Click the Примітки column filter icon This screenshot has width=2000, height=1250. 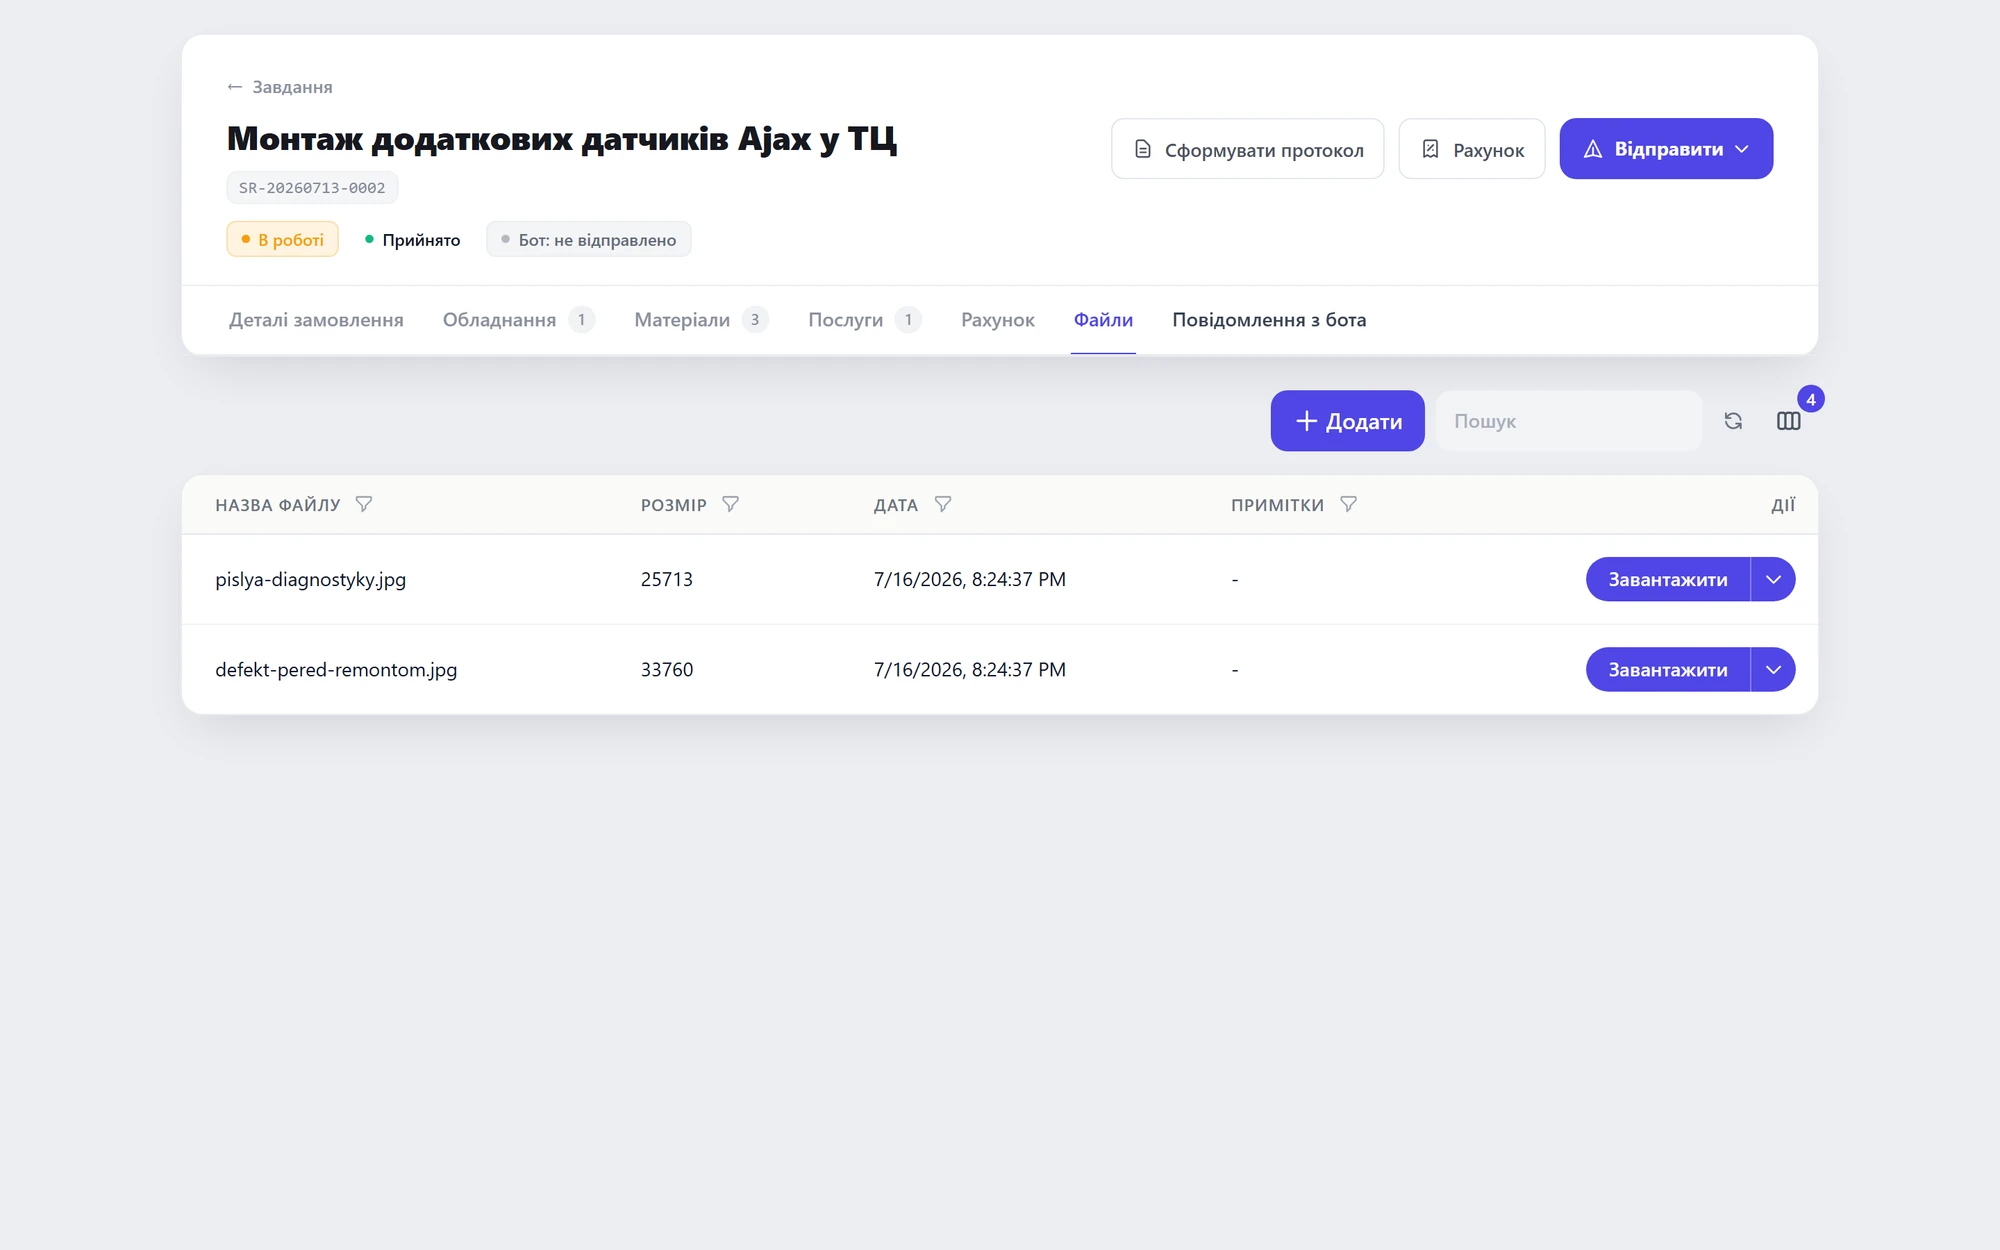[1349, 504]
